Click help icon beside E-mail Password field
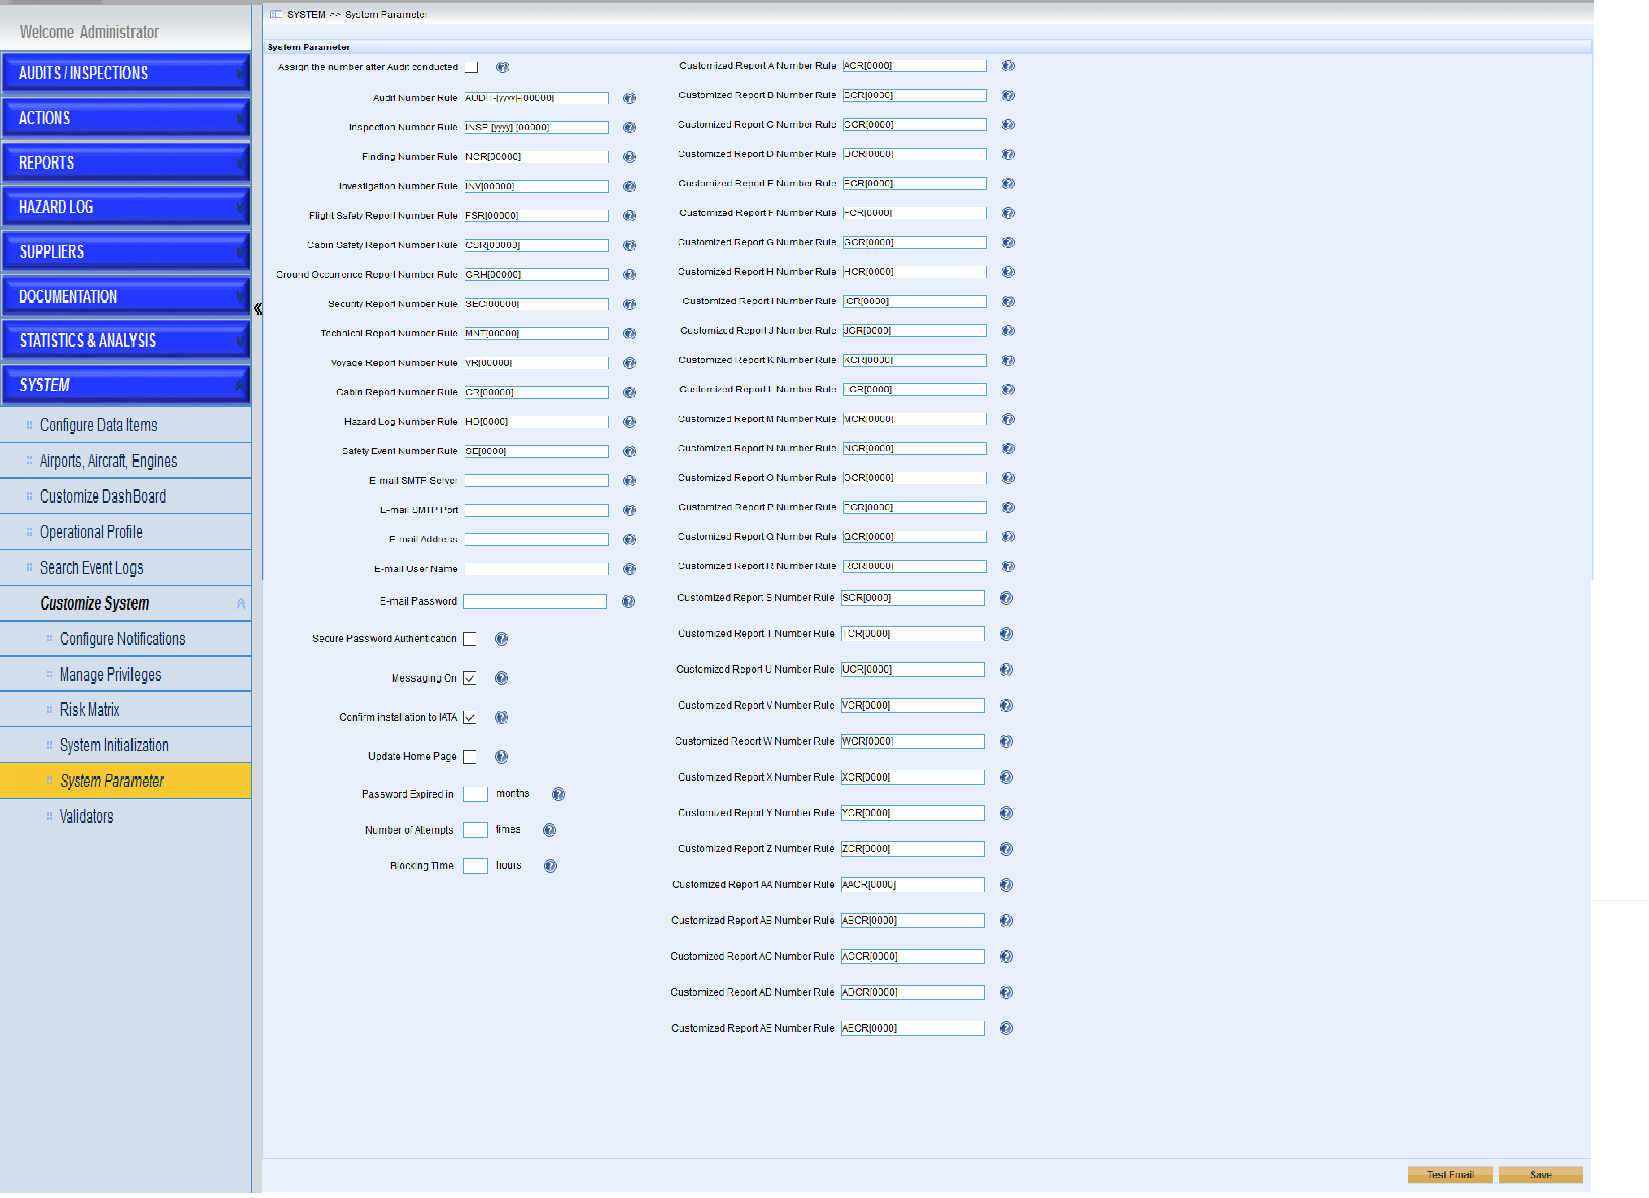The width and height of the screenshot is (1649, 1198). tap(628, 601)
